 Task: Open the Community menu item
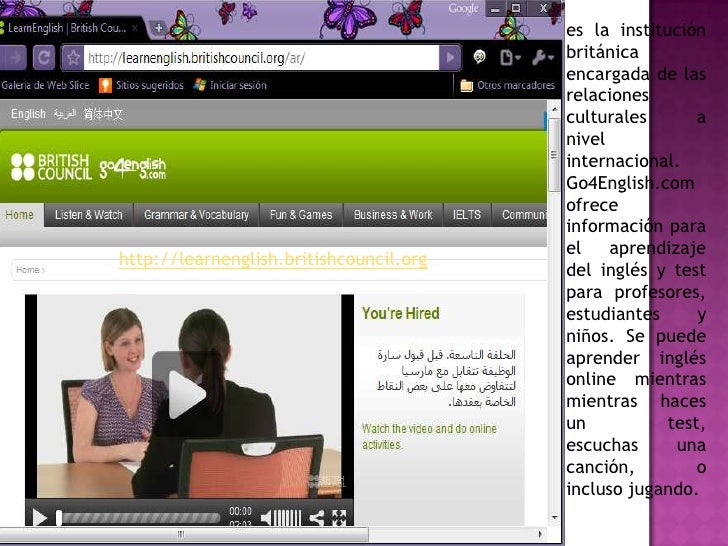(x=520, y=215)
